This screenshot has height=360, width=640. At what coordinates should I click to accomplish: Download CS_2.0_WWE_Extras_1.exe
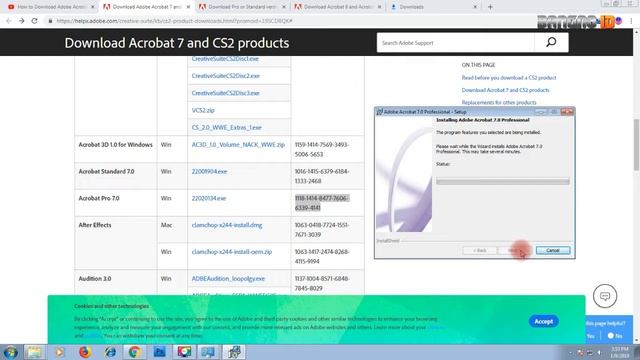[x=227, y=127]
